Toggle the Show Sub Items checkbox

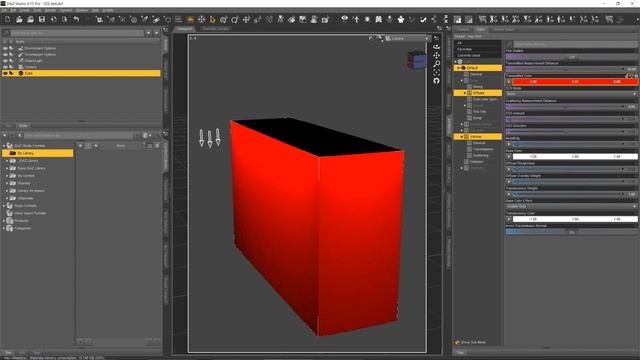pos(457,342)
